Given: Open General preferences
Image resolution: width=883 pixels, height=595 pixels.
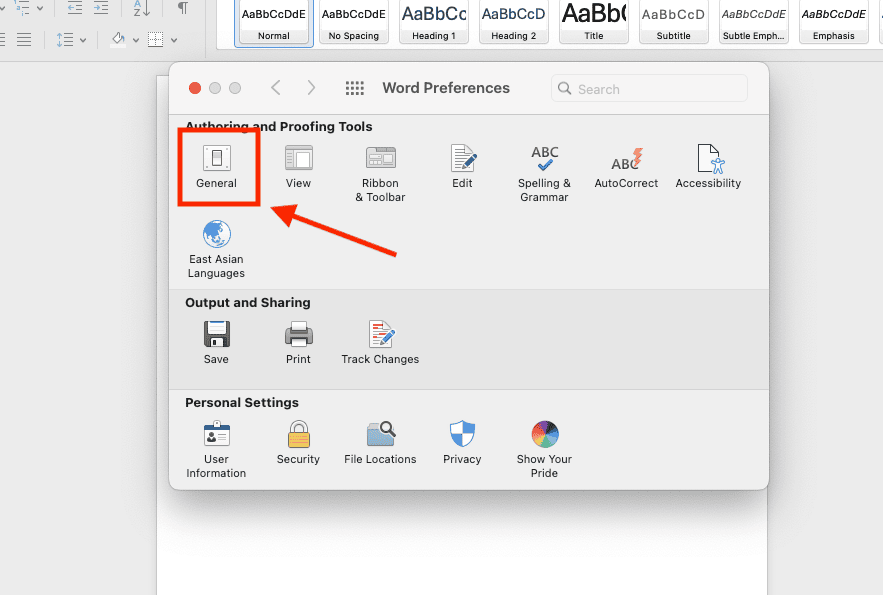Looking at the screenshot, I should 217,167.
